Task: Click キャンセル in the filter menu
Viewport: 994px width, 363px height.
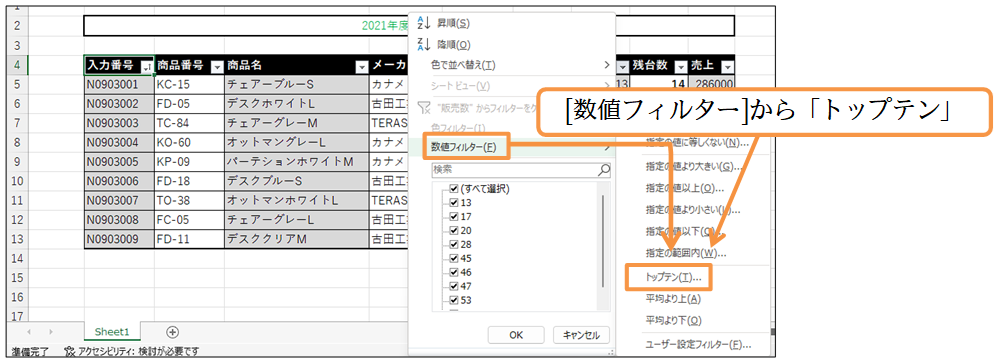Action: 581,335
